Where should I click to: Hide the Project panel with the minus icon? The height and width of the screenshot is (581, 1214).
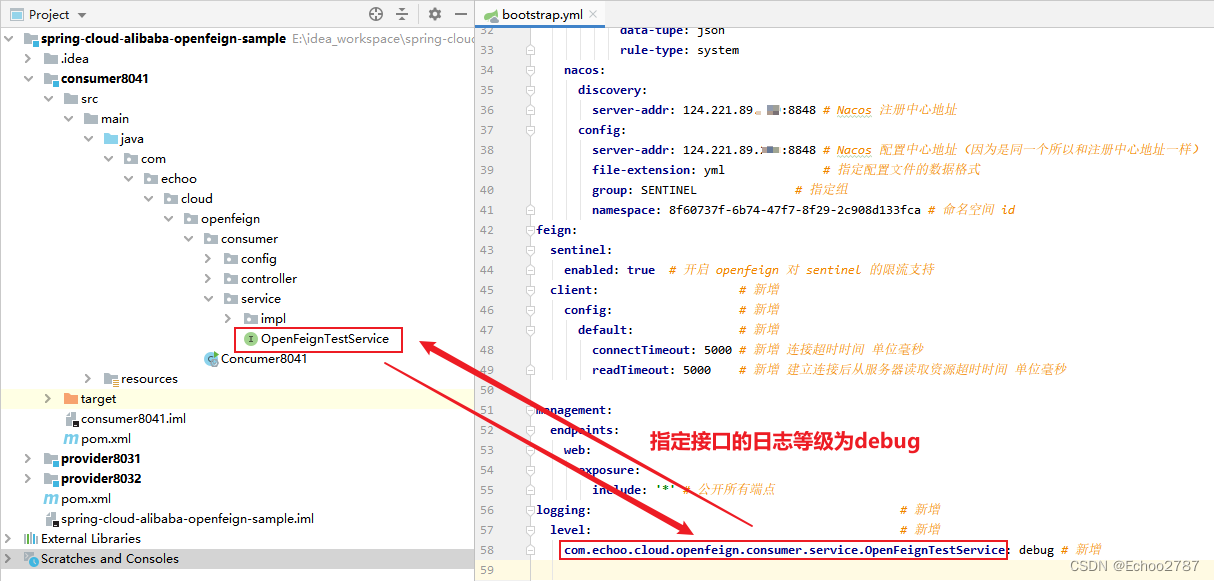(459, 14)
